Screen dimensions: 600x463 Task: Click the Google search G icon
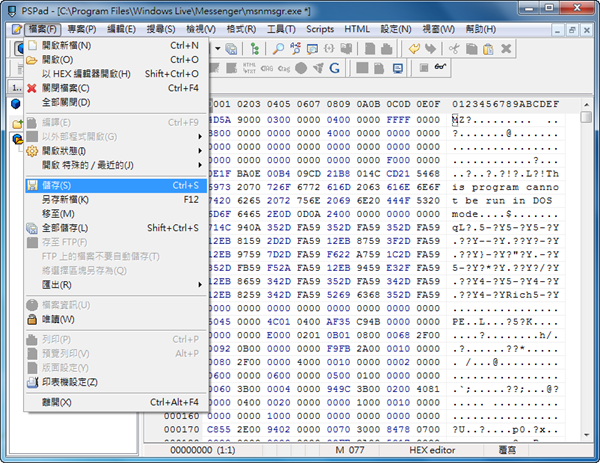[x=333, y=68]
